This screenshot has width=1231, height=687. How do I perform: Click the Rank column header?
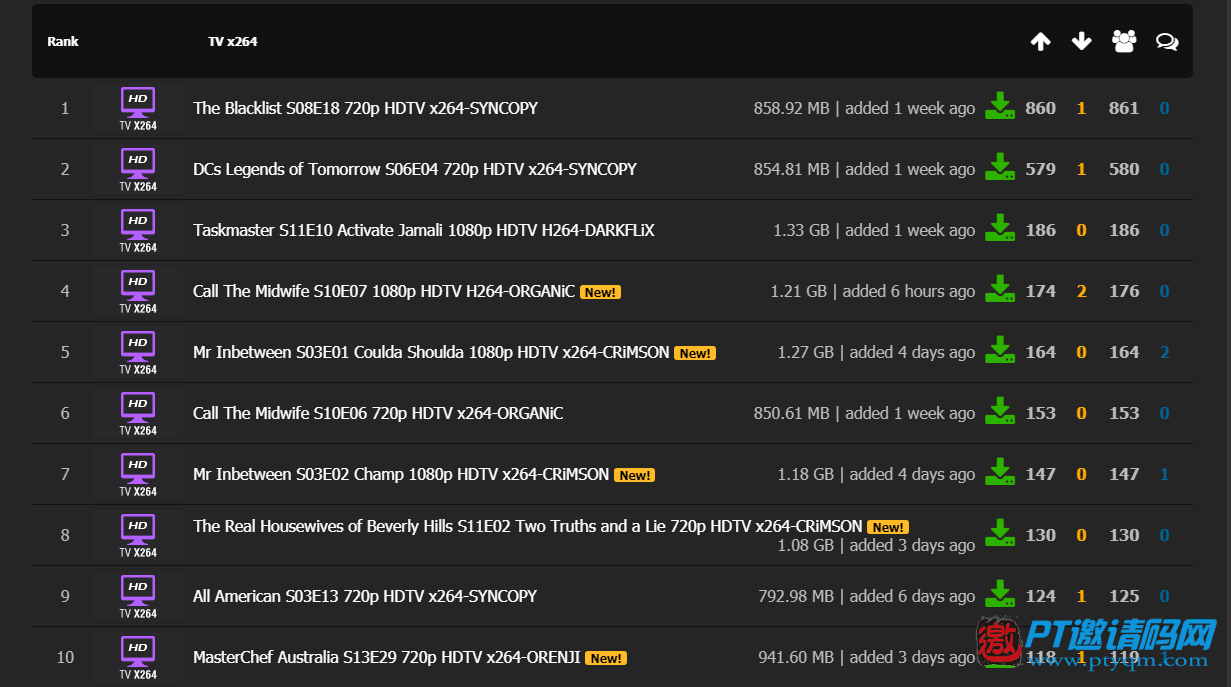pyautogui.click(x=63, y=41)
